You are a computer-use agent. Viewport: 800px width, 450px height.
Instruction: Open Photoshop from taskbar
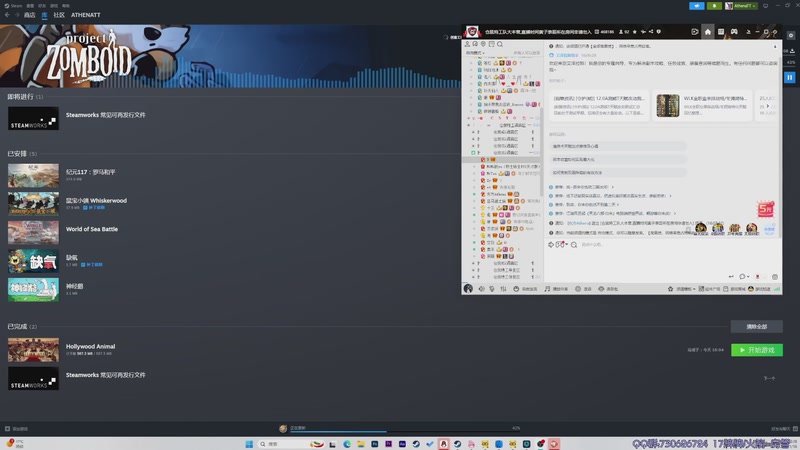click(x=374, y=444)
